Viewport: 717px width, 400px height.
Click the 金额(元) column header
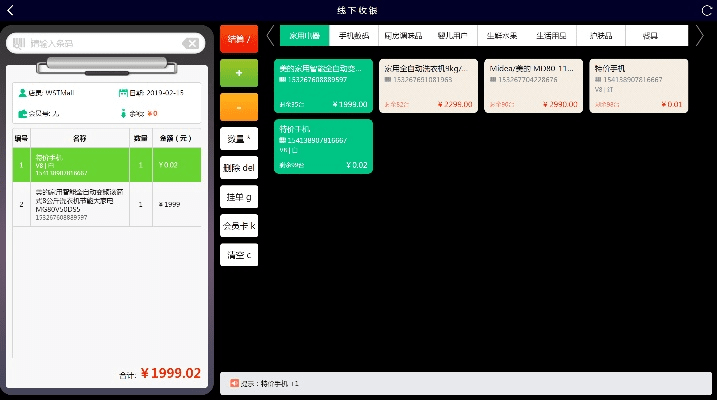pos(177,138)
